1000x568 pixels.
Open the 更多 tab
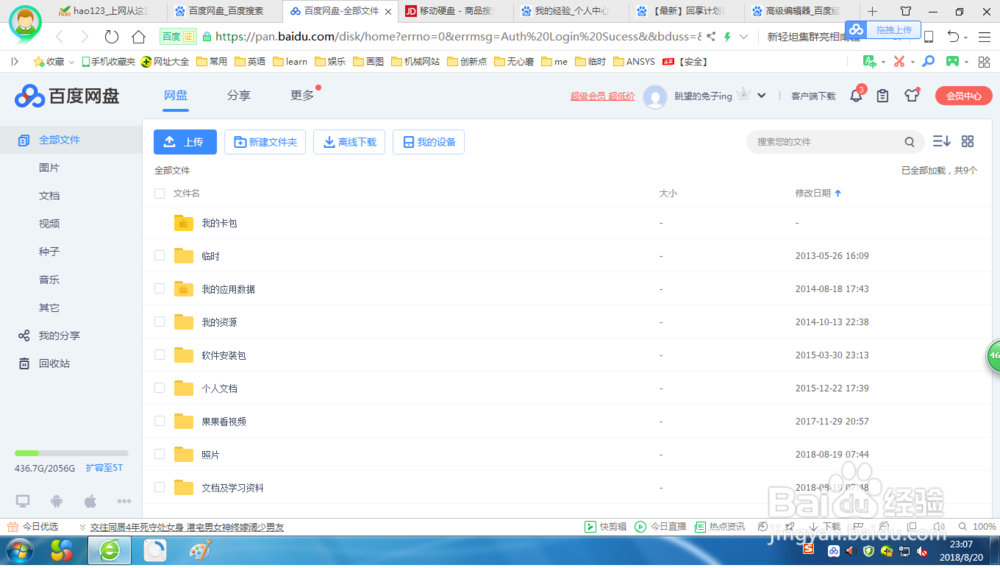pos(302,96)
